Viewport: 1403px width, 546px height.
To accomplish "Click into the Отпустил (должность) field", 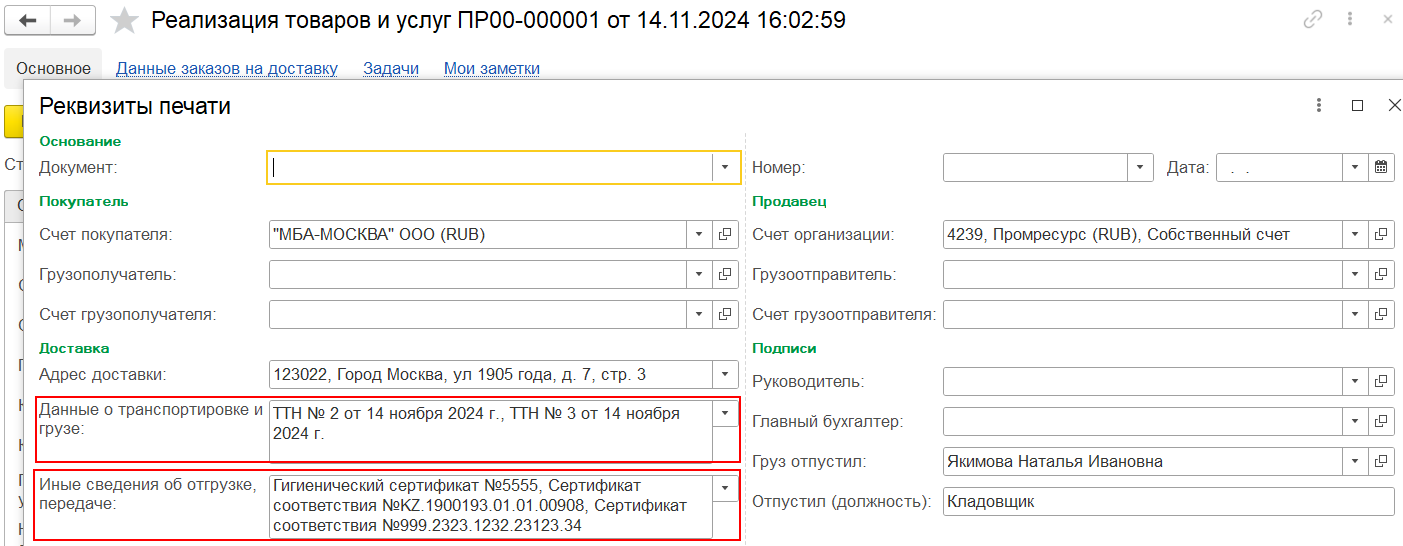I will pos(1167,502).
